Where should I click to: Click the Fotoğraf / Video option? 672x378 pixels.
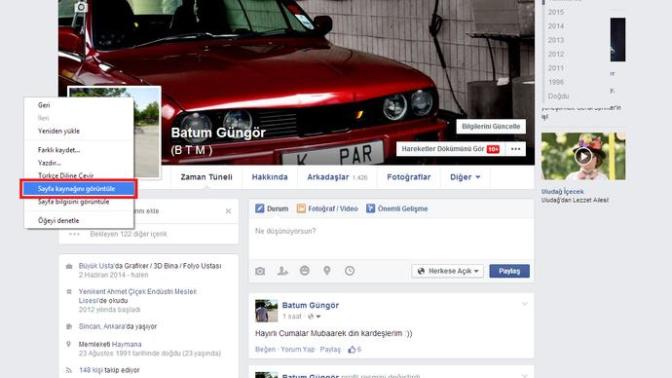click(x=327, y=209)
